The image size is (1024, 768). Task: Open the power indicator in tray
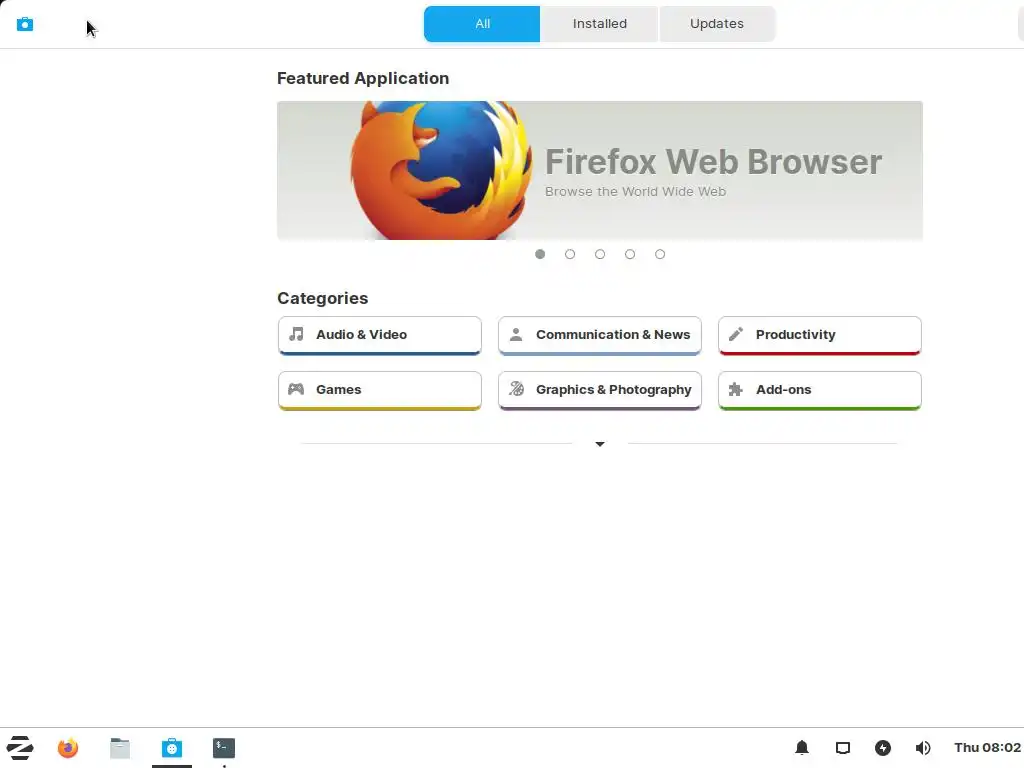pos(883,748)
